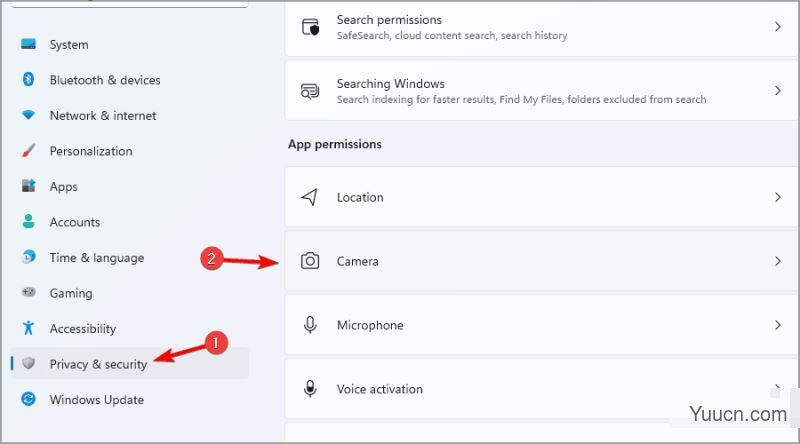The height and width of the screenshot is (444, 800).
Task: Click SafeSearch, cloud content search description
Action: click(452, 35)
